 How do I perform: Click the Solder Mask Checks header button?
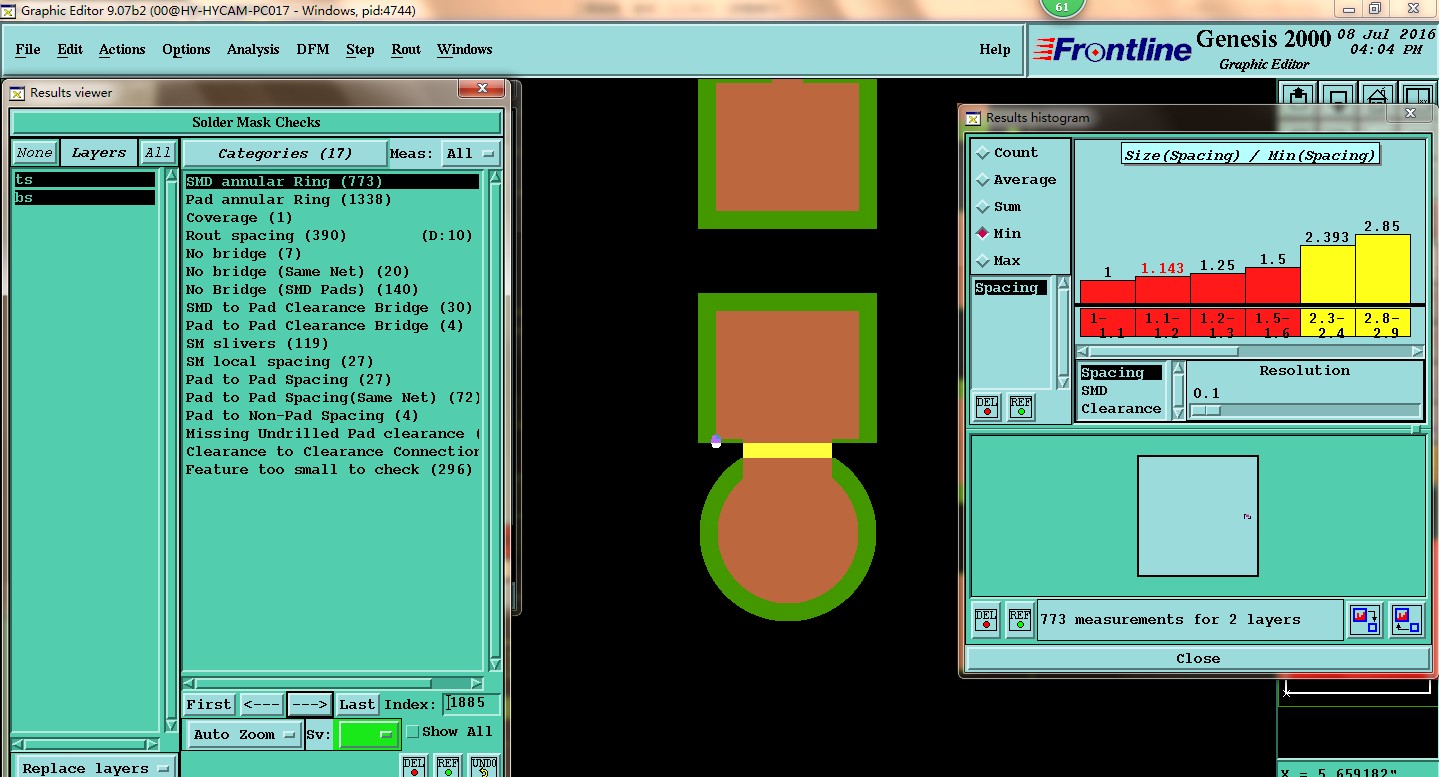(256, 123)
